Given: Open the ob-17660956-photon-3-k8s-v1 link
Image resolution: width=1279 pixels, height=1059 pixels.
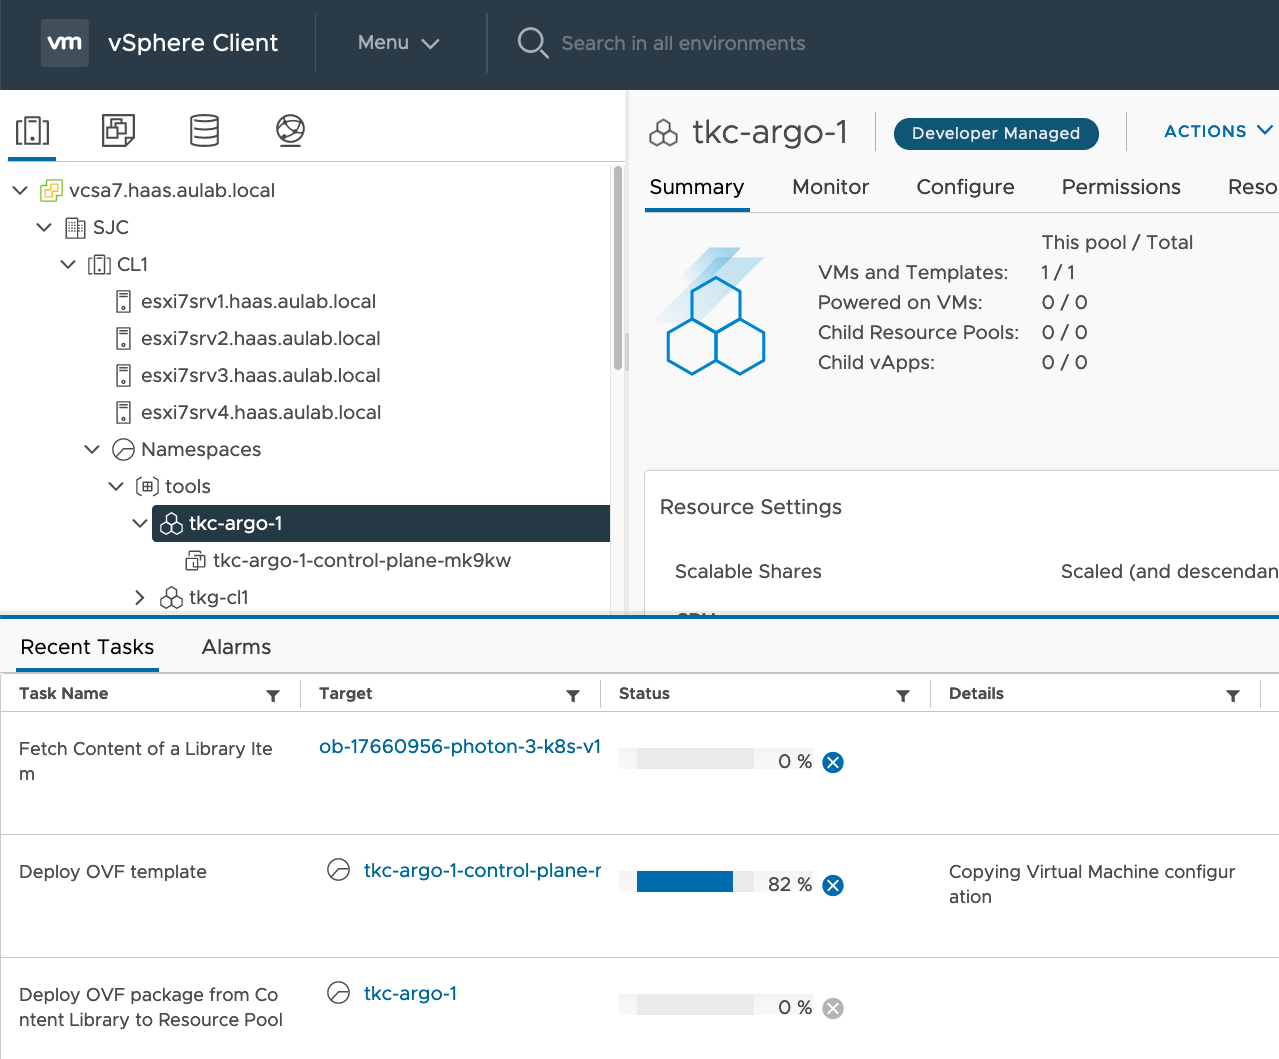Looking at the screenshot, I should [459, 746].
